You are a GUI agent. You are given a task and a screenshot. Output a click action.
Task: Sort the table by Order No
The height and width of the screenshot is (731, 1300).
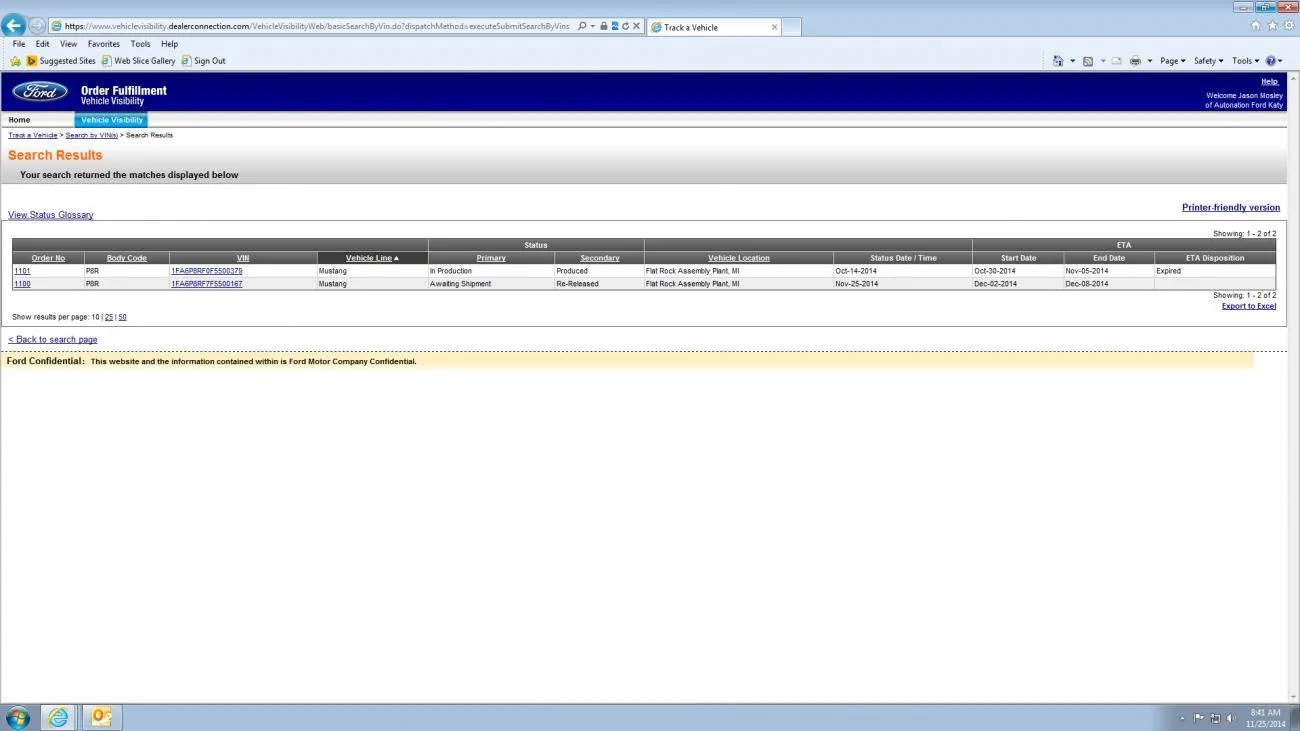coord(48,258)
